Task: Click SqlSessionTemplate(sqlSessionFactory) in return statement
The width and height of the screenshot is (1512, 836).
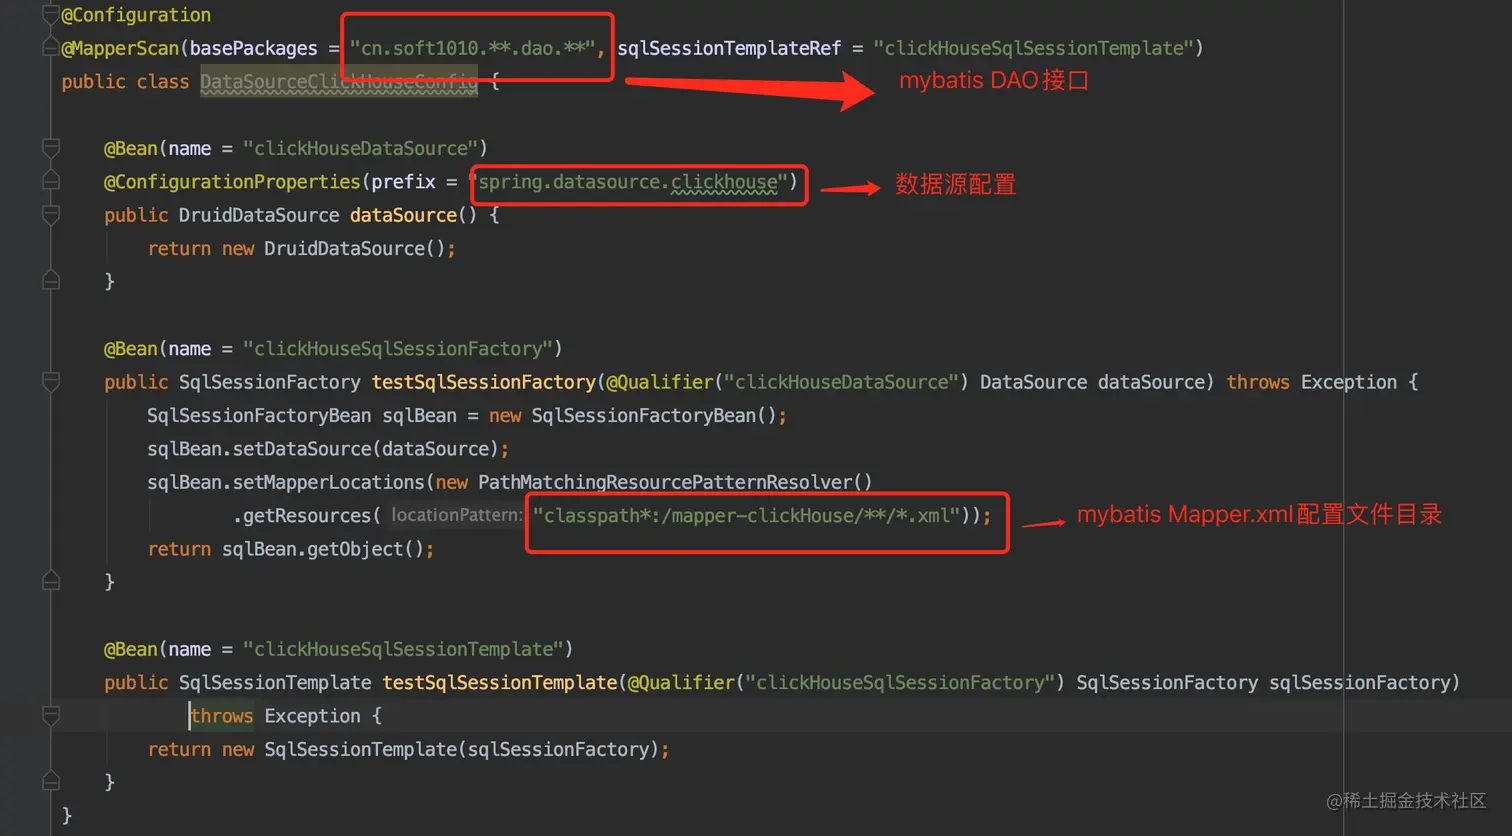Action: pos(460,749)
